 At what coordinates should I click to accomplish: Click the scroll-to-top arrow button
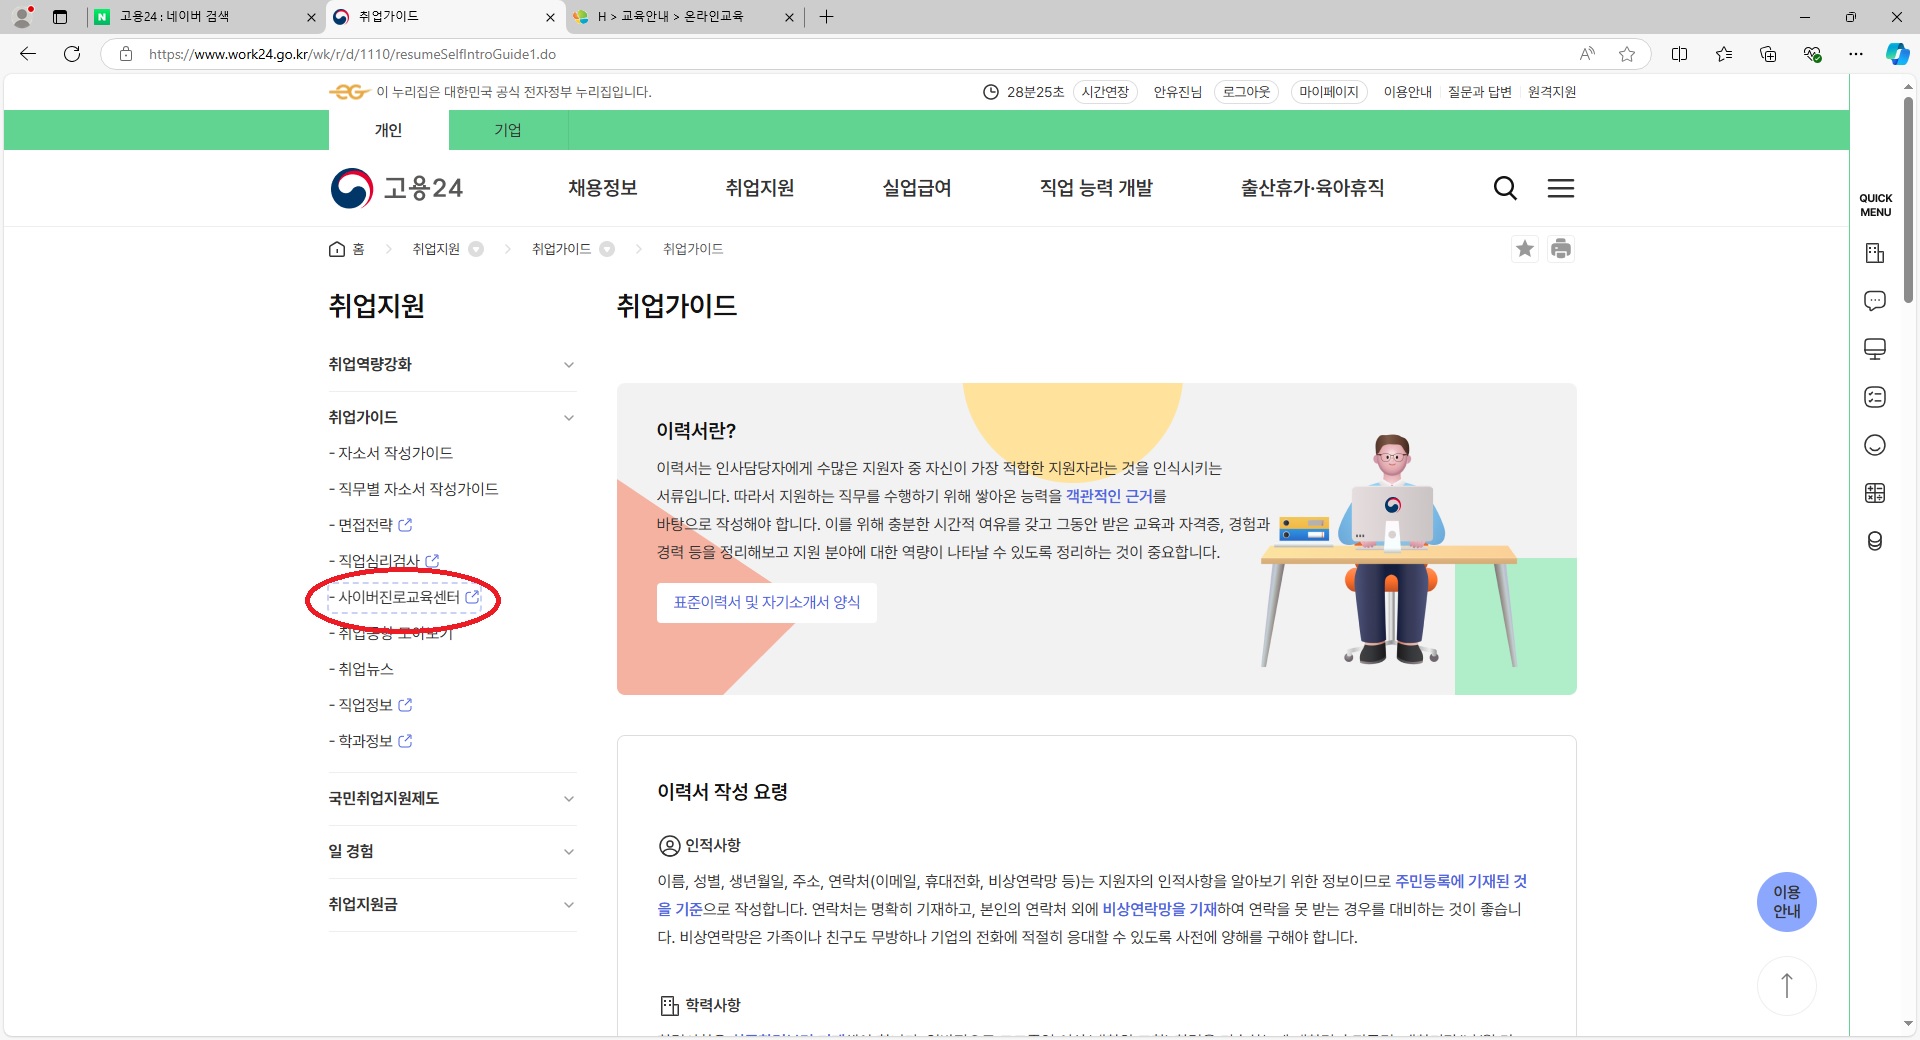click(1786, 985)
